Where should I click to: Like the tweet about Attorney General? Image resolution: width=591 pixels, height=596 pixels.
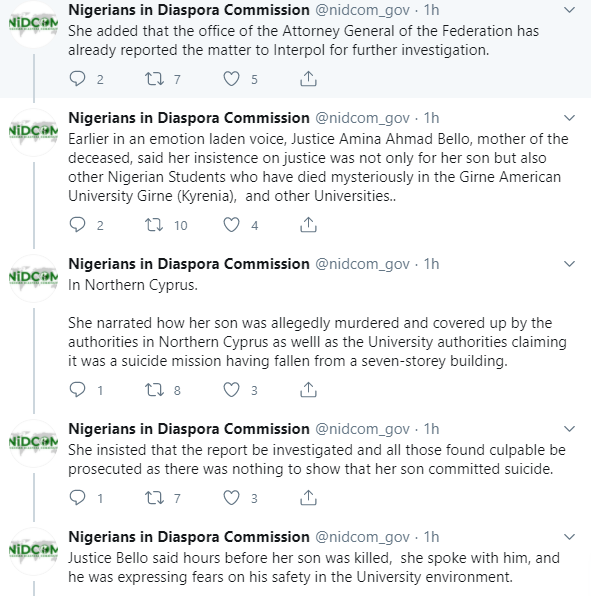(x=231, y=79)
